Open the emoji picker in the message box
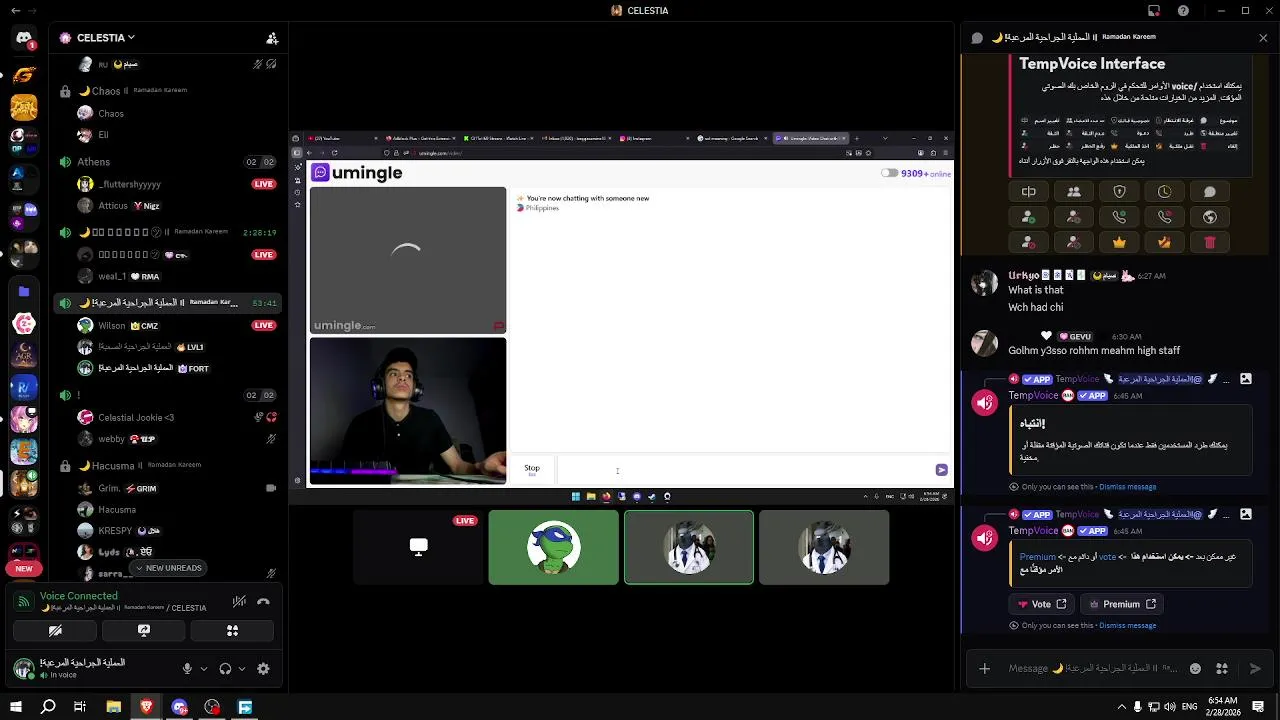The image size is (1280, 720). click(1195, 669)
